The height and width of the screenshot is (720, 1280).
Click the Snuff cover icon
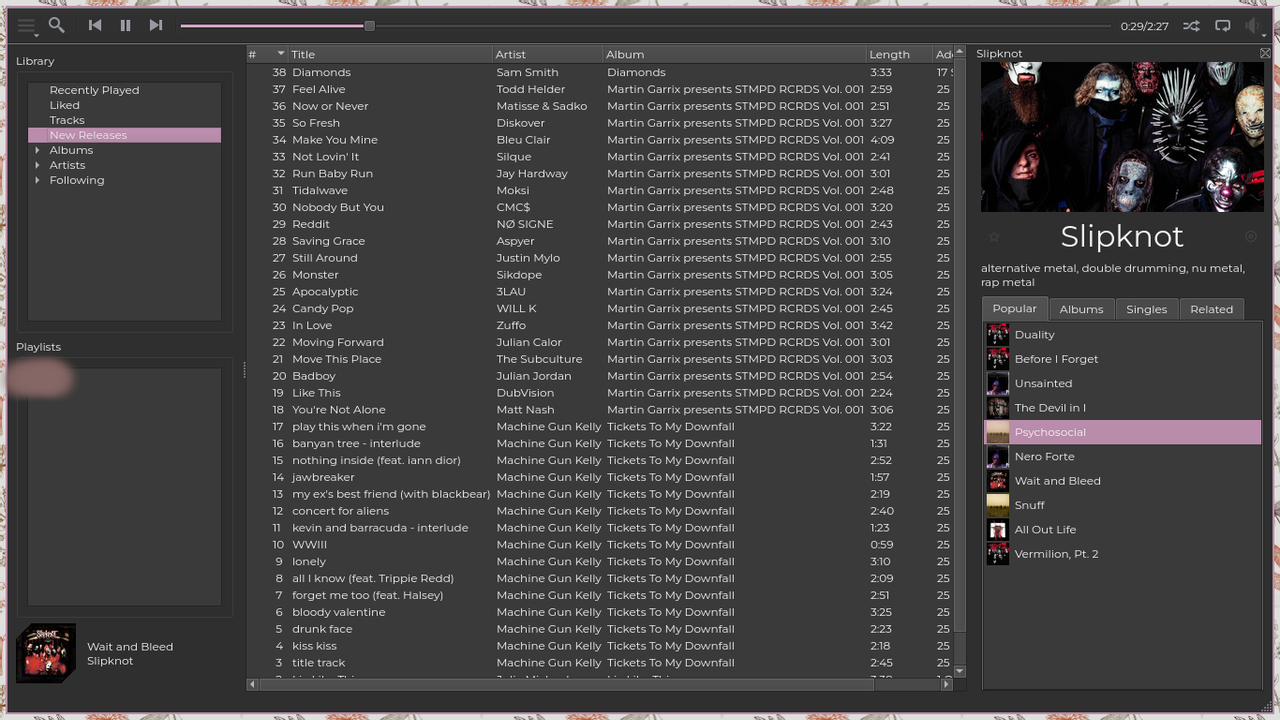click(998, 505)
